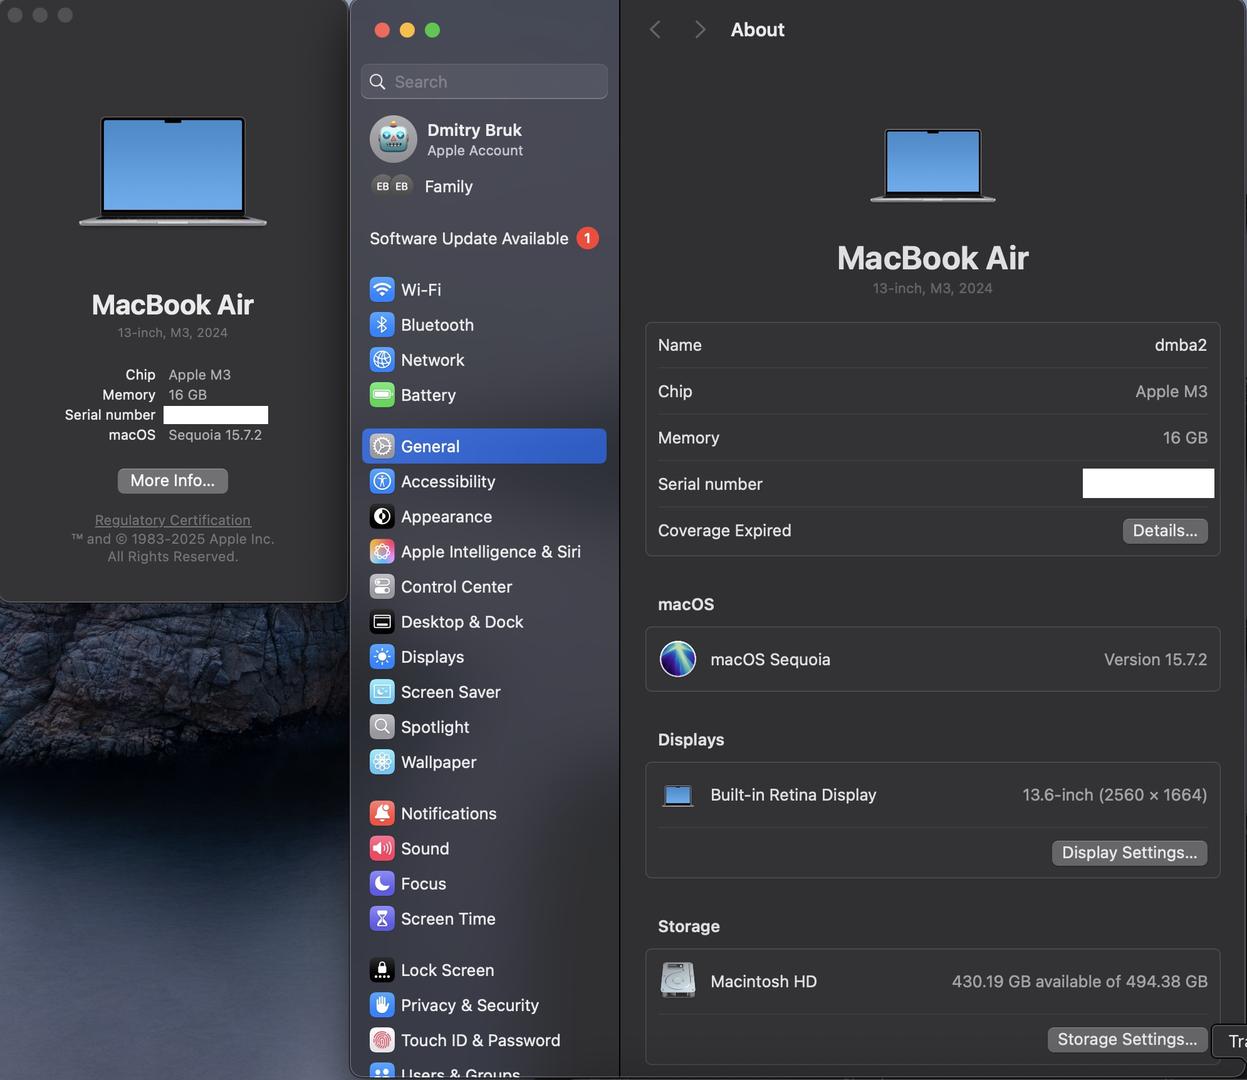Select the Battery icon in sidebar
The width and height of the screenshot is (1247, 1080).
[x=382, y=395]
